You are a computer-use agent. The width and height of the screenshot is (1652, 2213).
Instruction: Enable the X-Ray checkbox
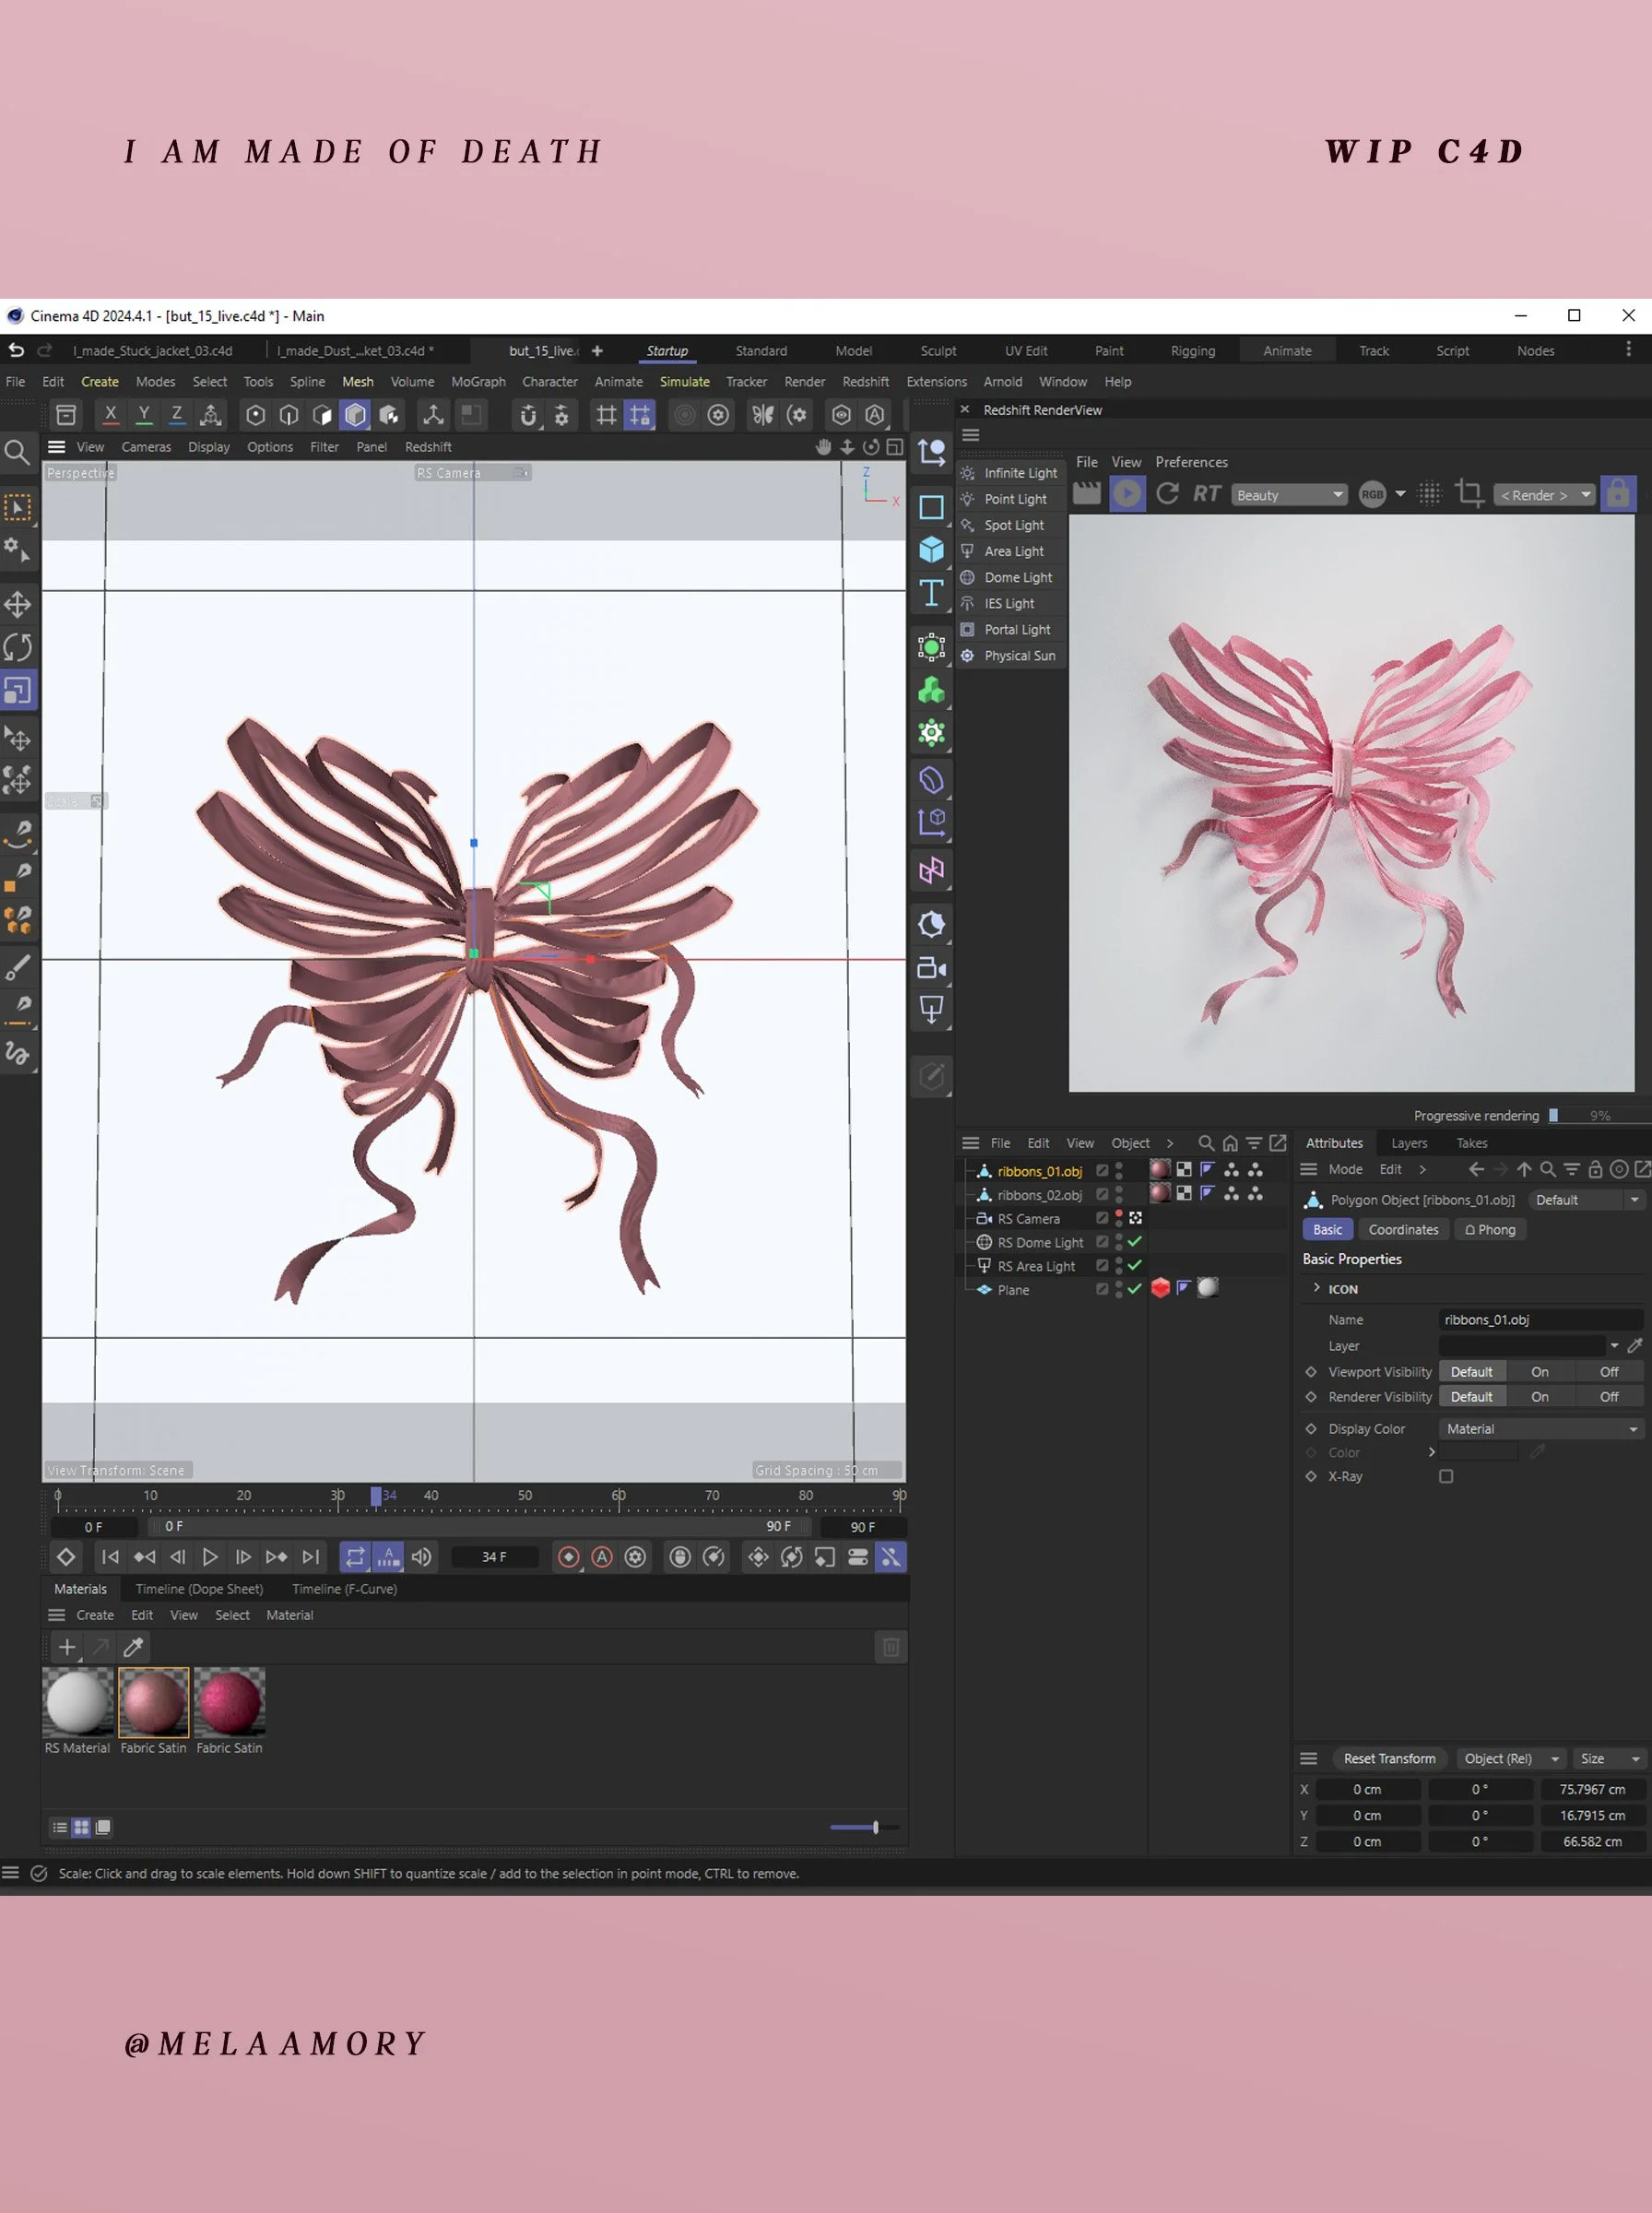click(1445, 1476)
